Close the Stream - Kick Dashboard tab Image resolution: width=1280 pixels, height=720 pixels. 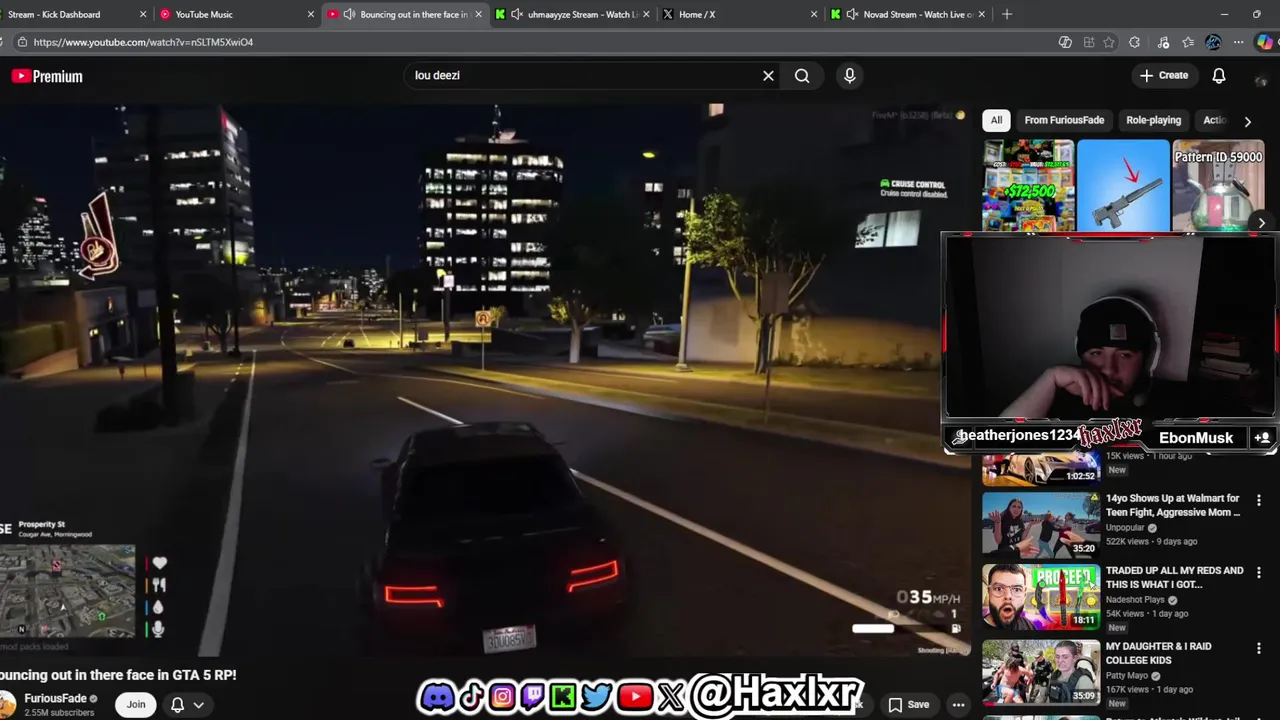(x=143, y=14)
